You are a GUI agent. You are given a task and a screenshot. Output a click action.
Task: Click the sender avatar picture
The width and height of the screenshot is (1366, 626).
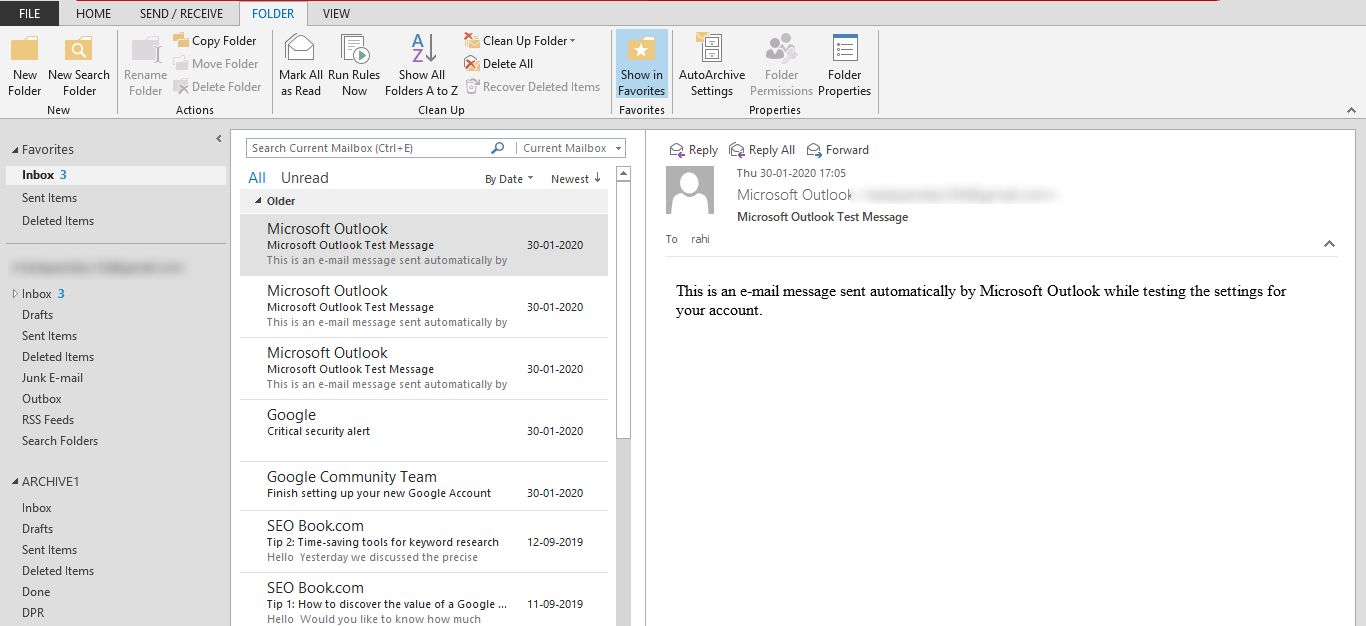point(690,190)
